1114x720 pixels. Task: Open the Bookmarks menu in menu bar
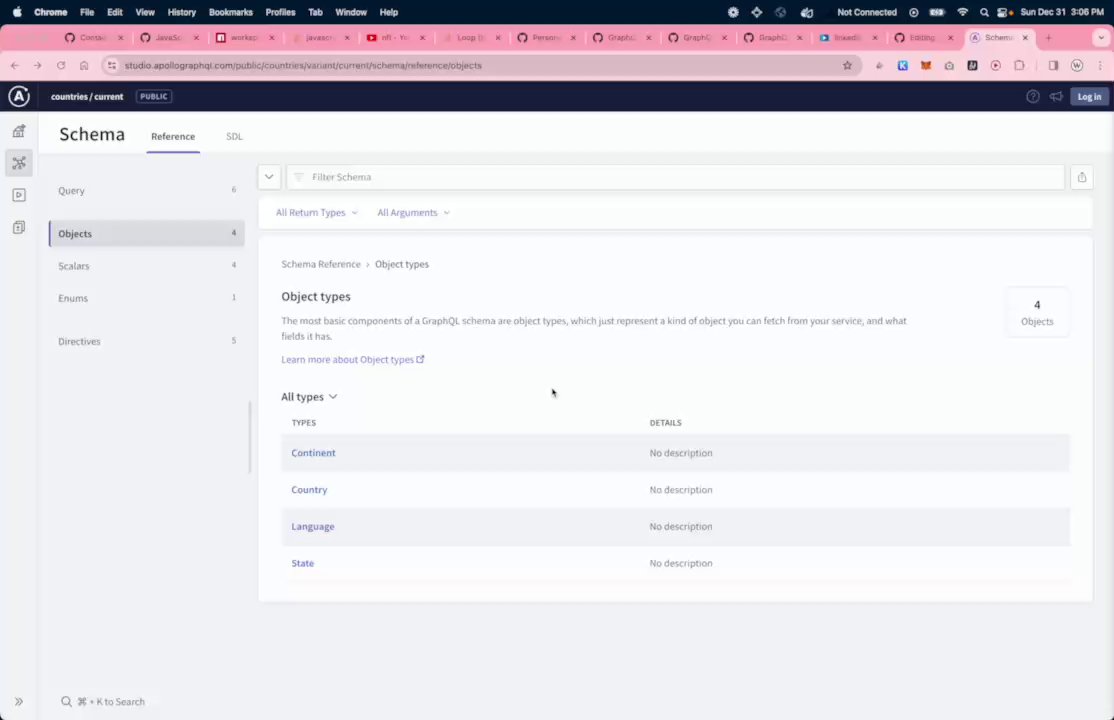click(230, 12)
